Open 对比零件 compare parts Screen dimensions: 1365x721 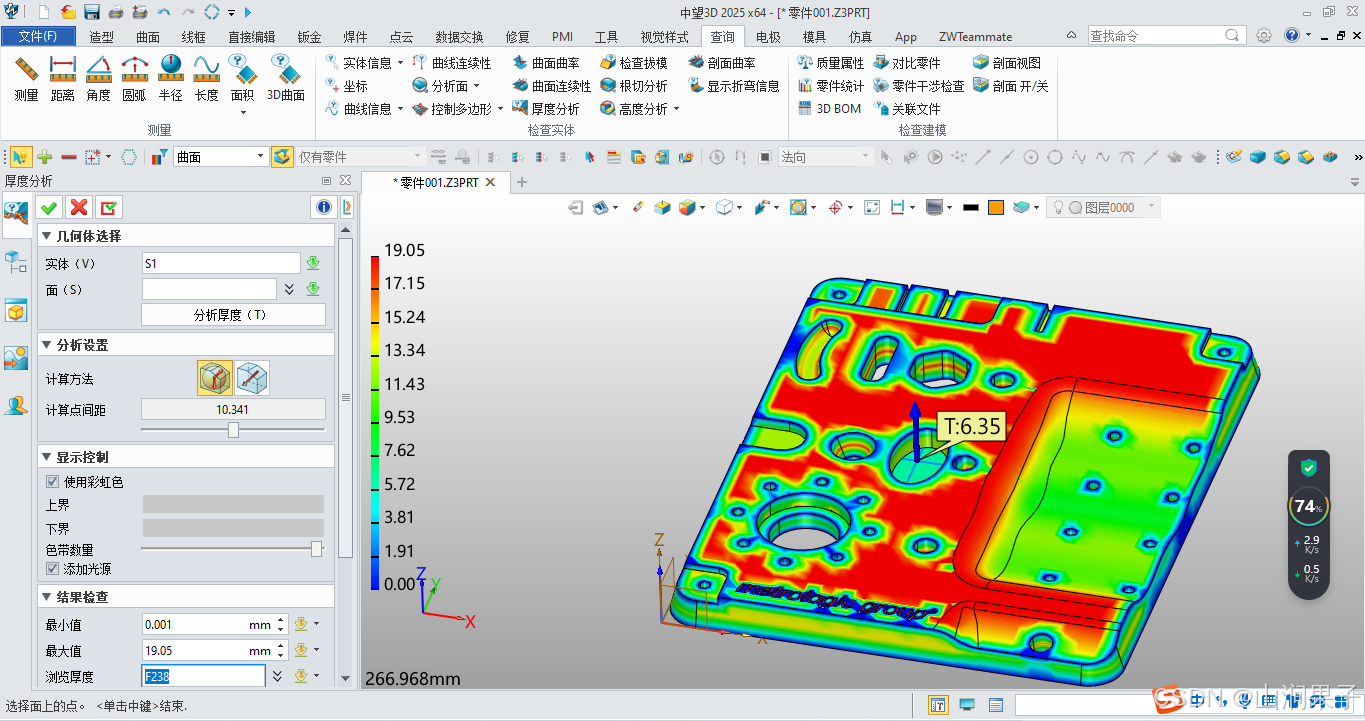click(907, 63)
